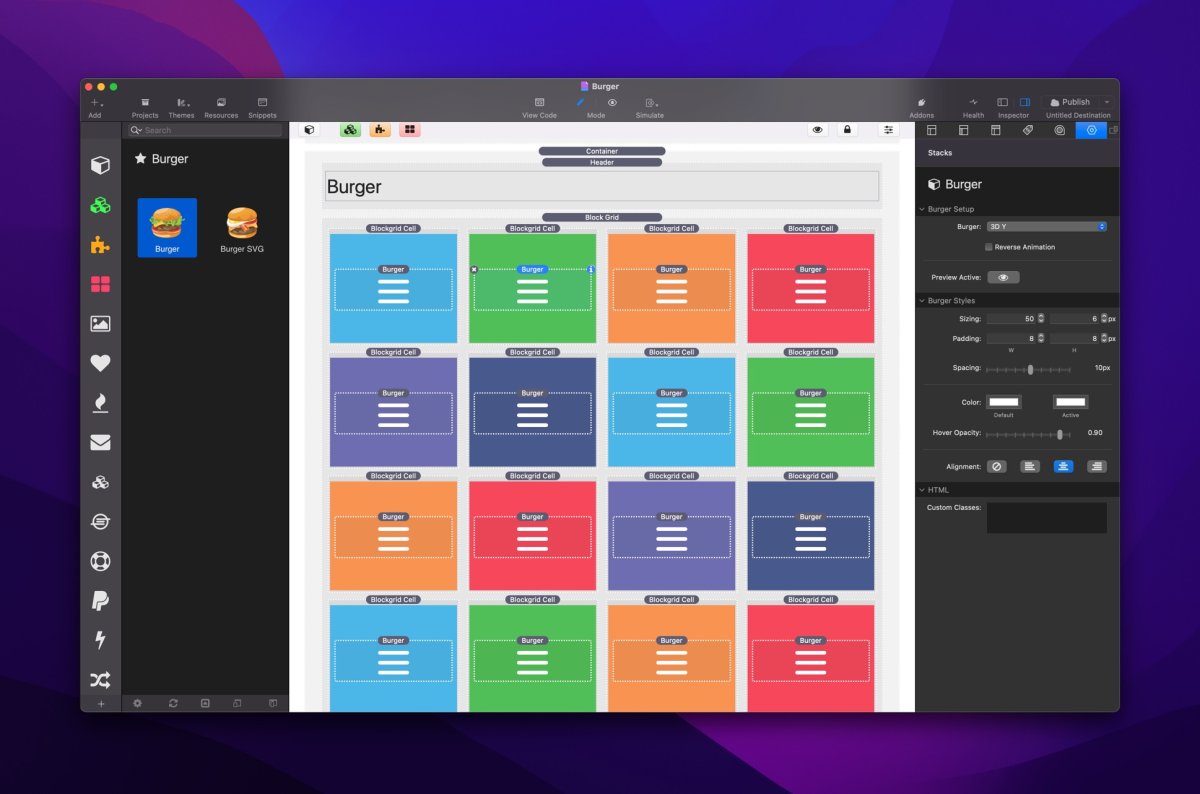
Task: Click the lock icon above canvas
Action: (847, 130)
